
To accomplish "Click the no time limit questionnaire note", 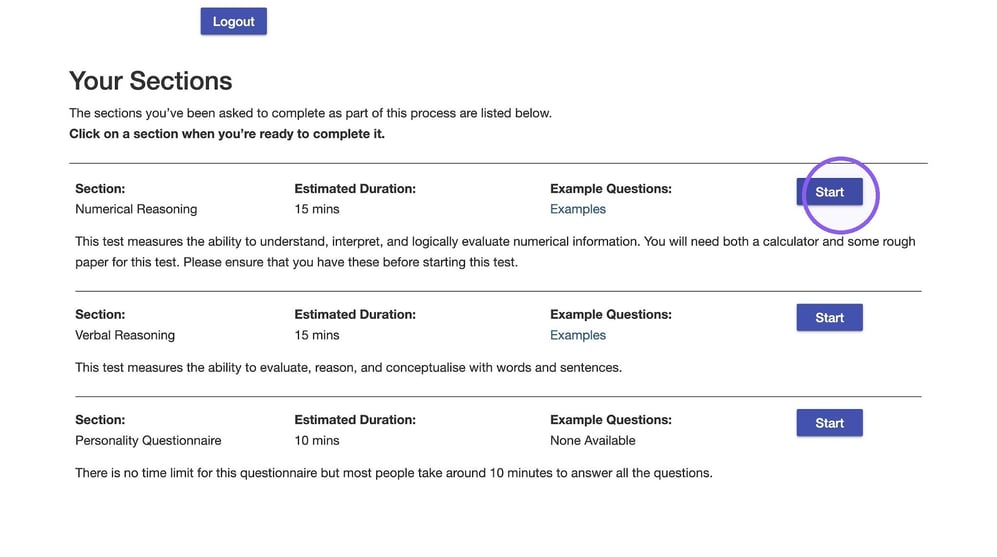I will click(x=394, y=473).
